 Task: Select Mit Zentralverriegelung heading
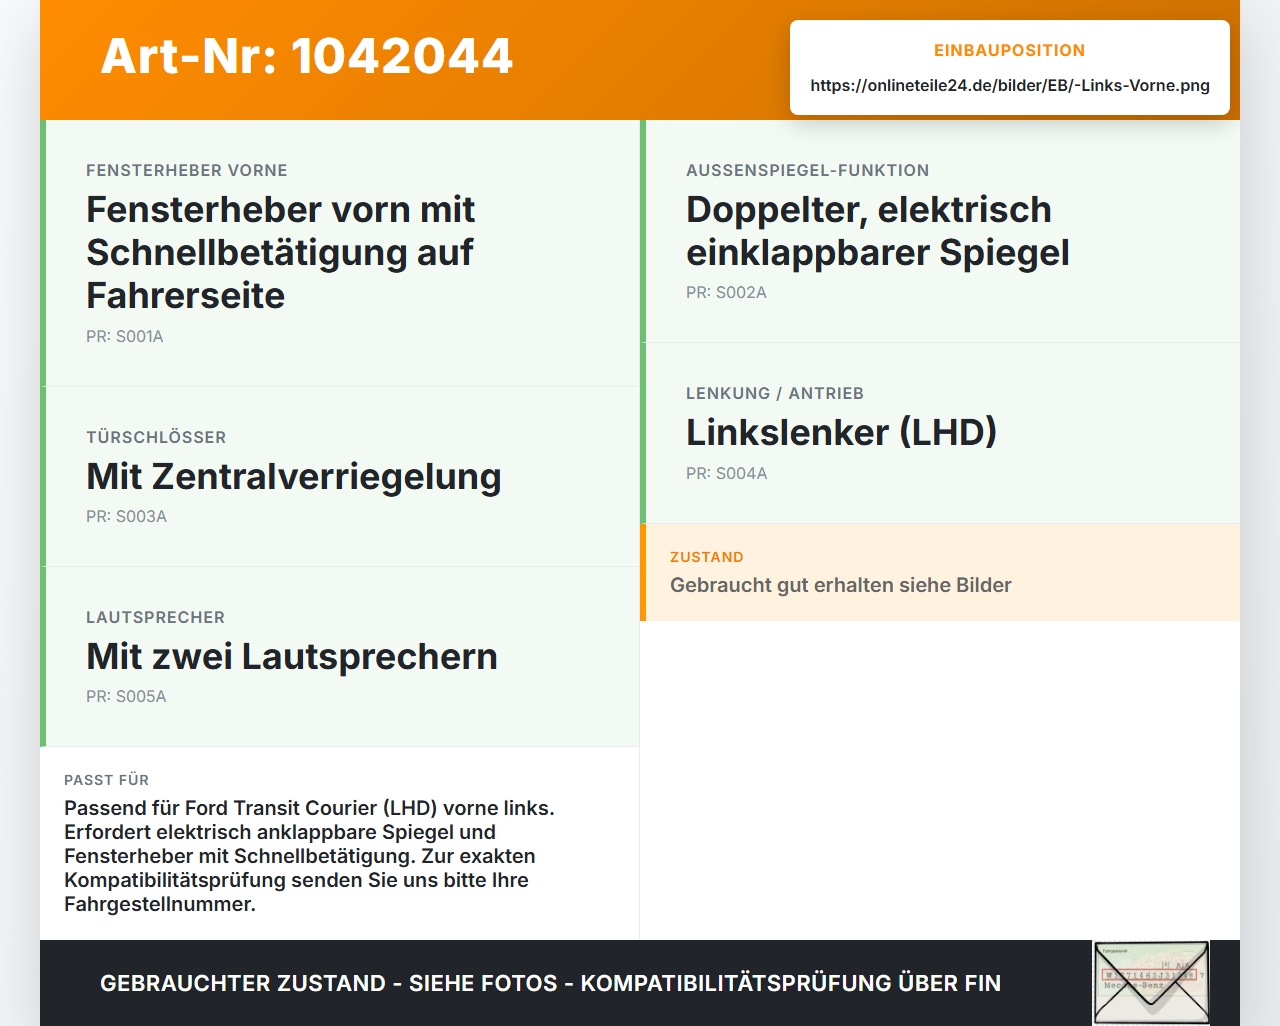coord(294,476)
